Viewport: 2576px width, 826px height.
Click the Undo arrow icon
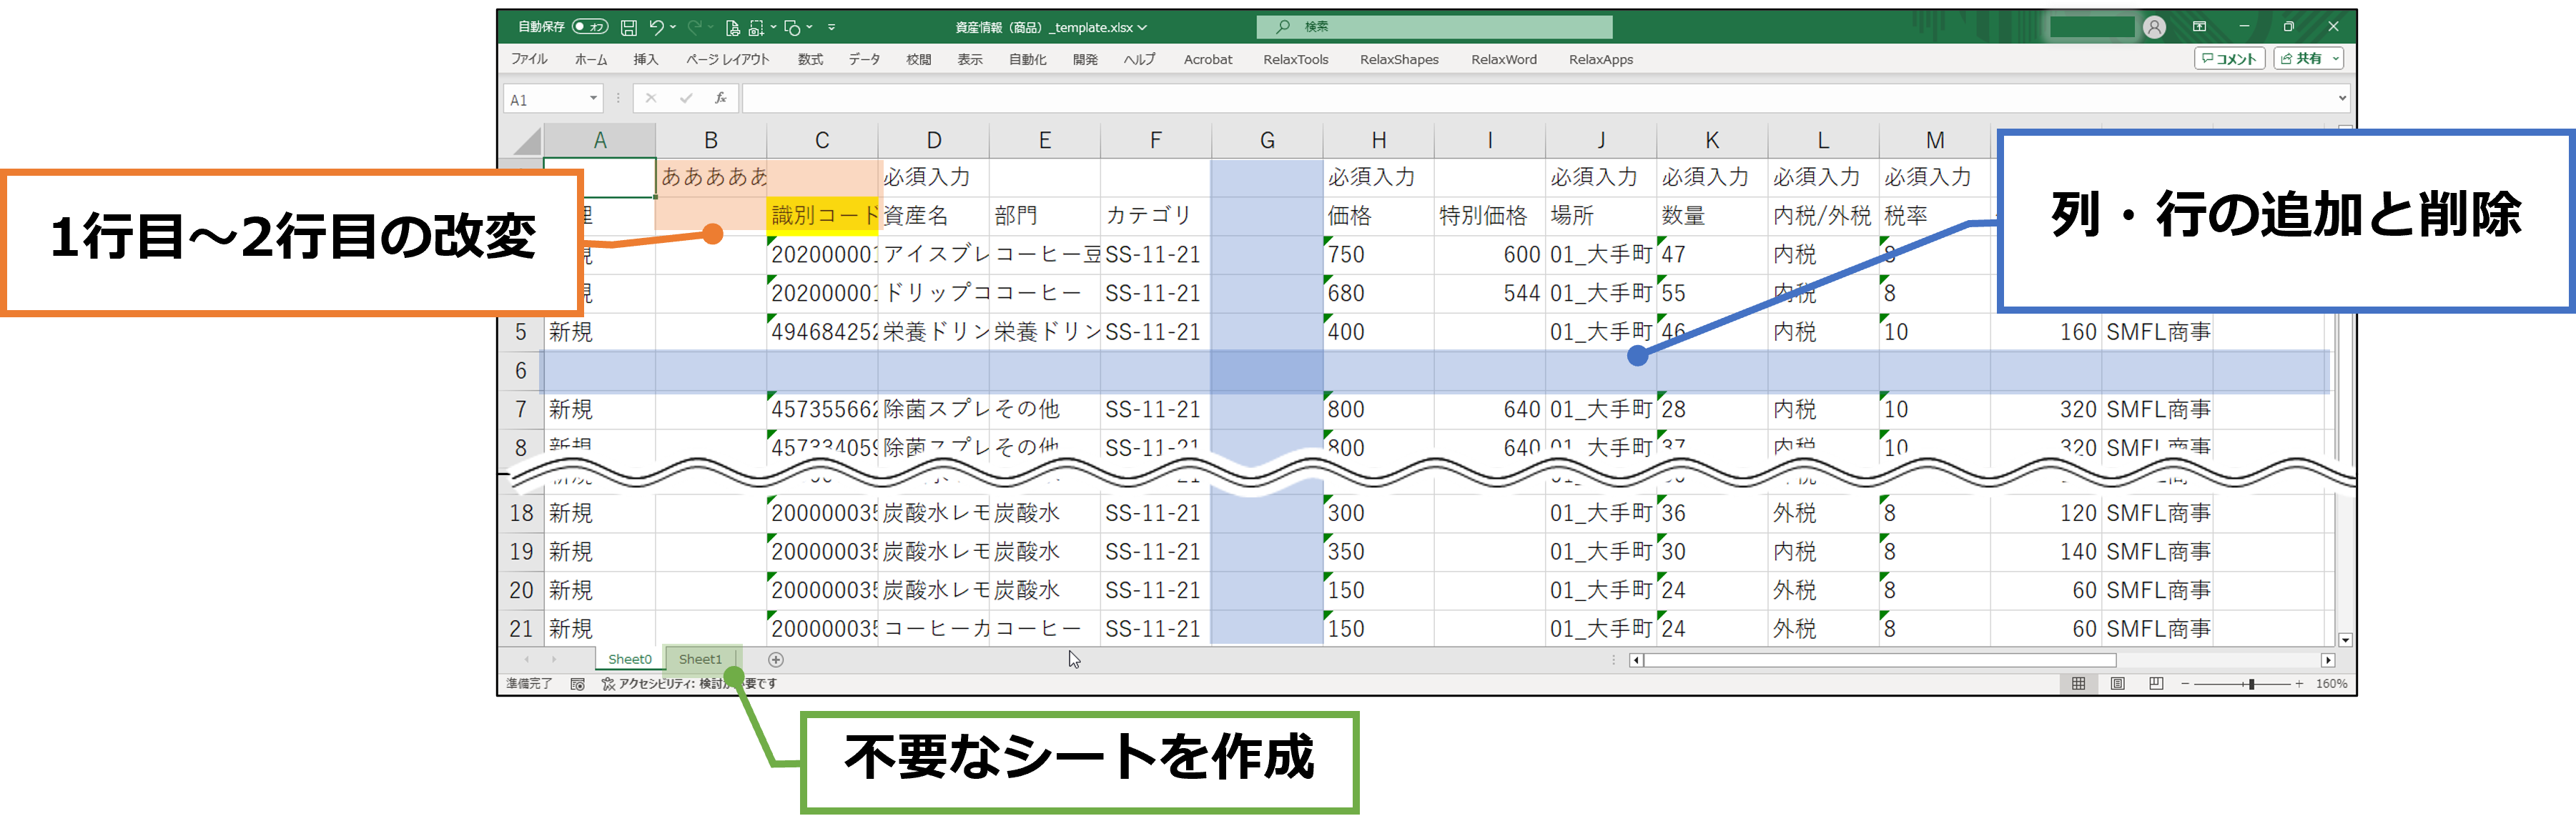click(x=656, y=28)
